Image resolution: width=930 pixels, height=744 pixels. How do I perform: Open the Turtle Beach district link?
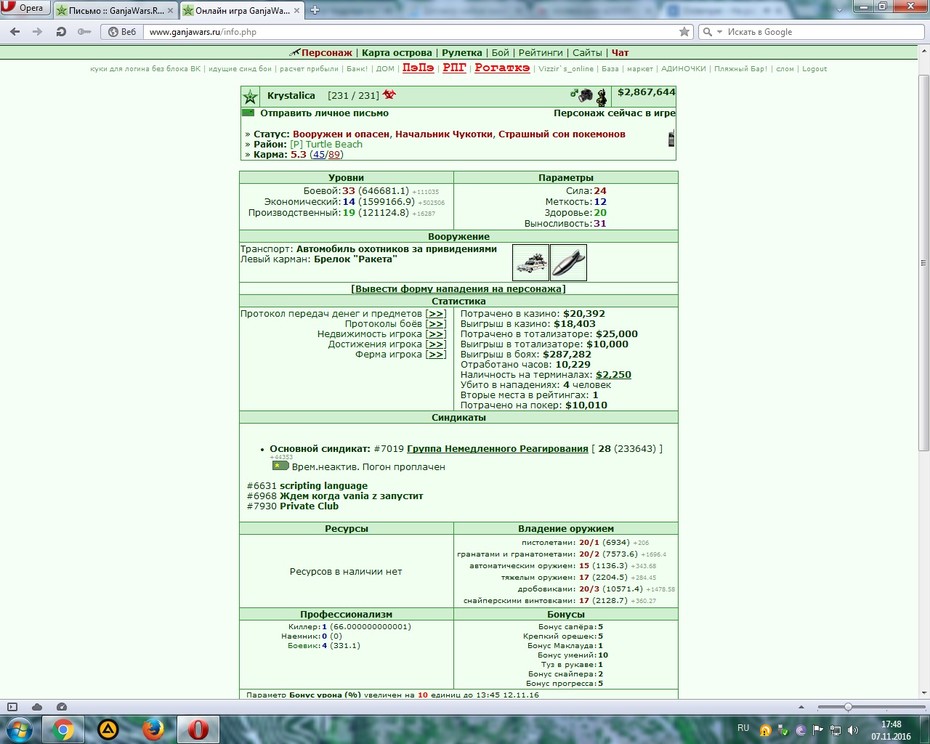point(326,144)
